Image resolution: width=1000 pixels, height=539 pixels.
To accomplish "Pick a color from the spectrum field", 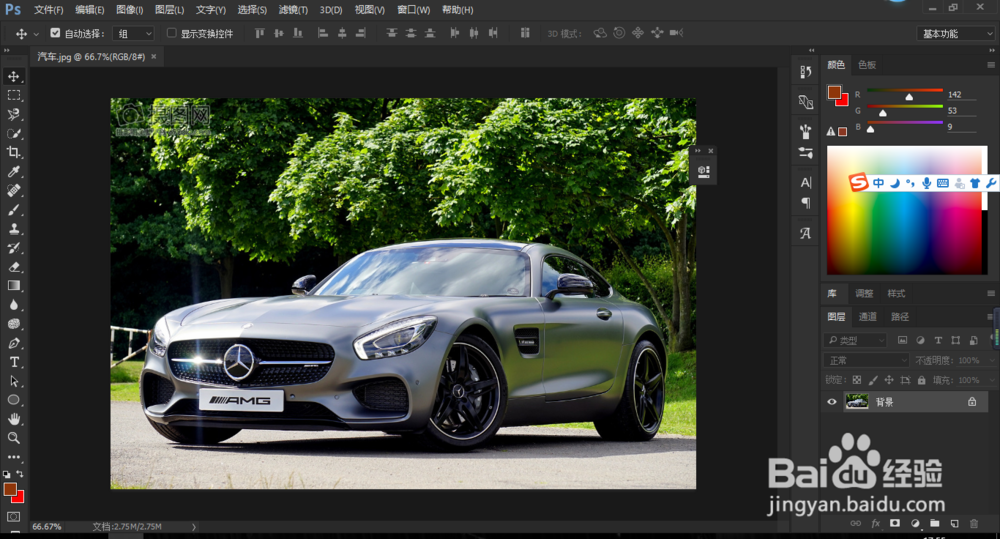I will [906, 210].
